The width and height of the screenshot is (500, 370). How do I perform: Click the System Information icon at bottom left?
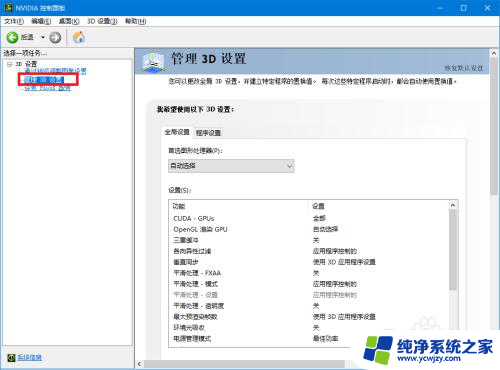tap(11, 357)
